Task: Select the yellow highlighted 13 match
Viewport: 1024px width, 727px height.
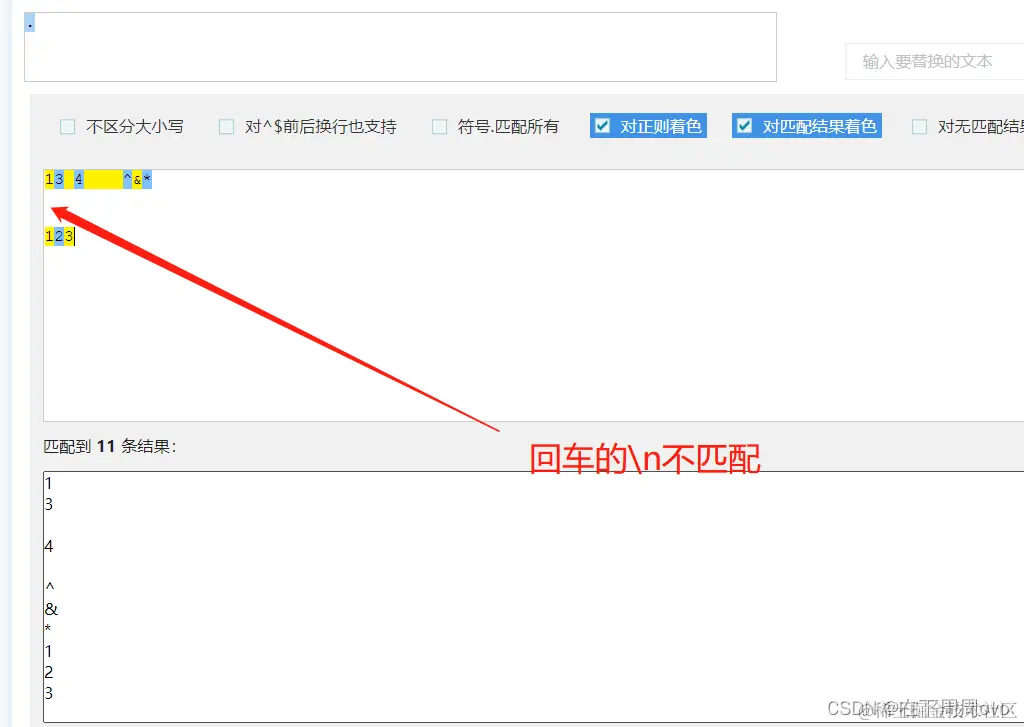Action: (x=52, y=179)
